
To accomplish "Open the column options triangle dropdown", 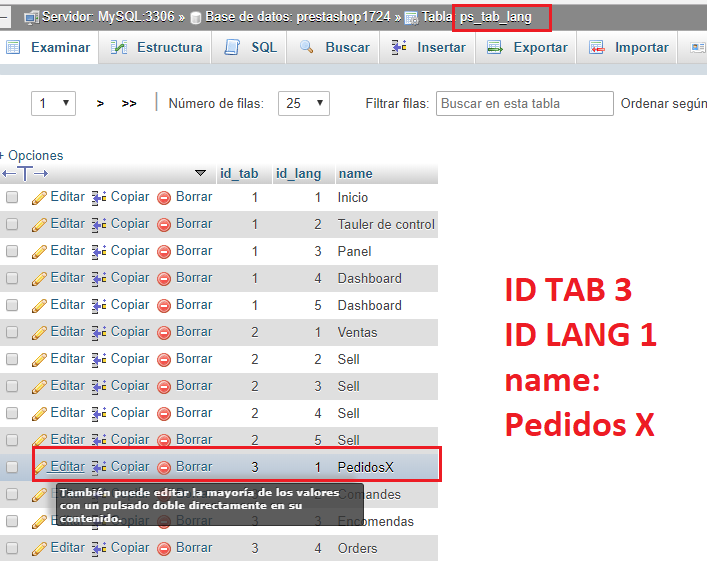I will [200, 173].
